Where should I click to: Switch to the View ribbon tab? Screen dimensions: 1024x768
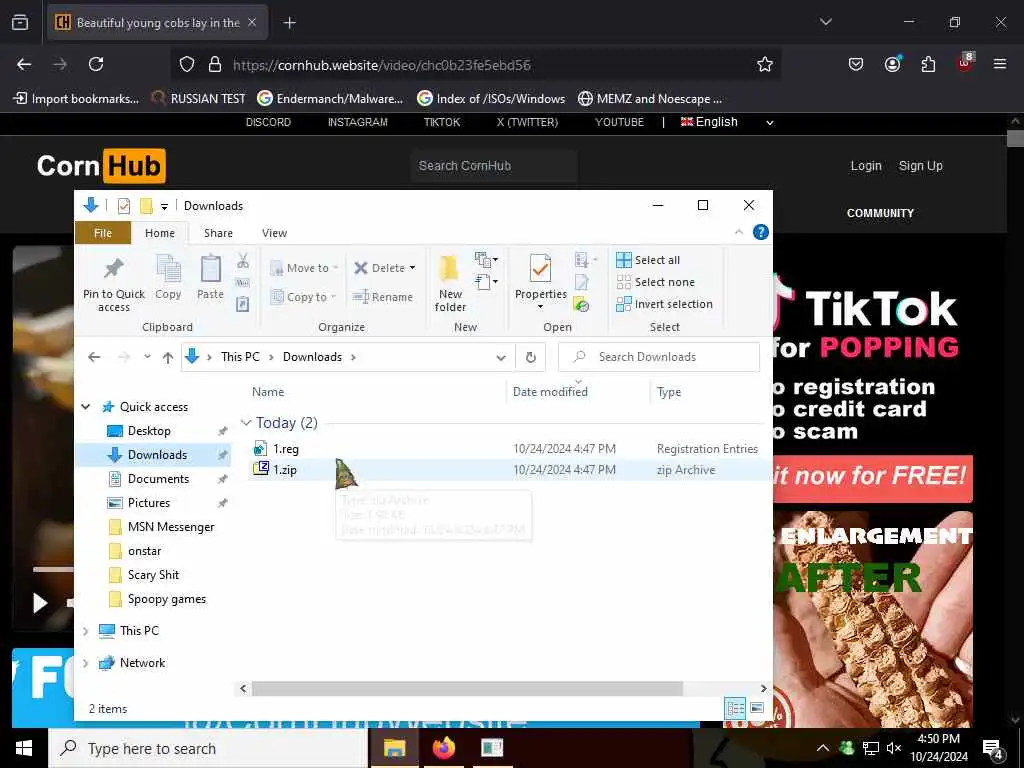click(274, 233)
